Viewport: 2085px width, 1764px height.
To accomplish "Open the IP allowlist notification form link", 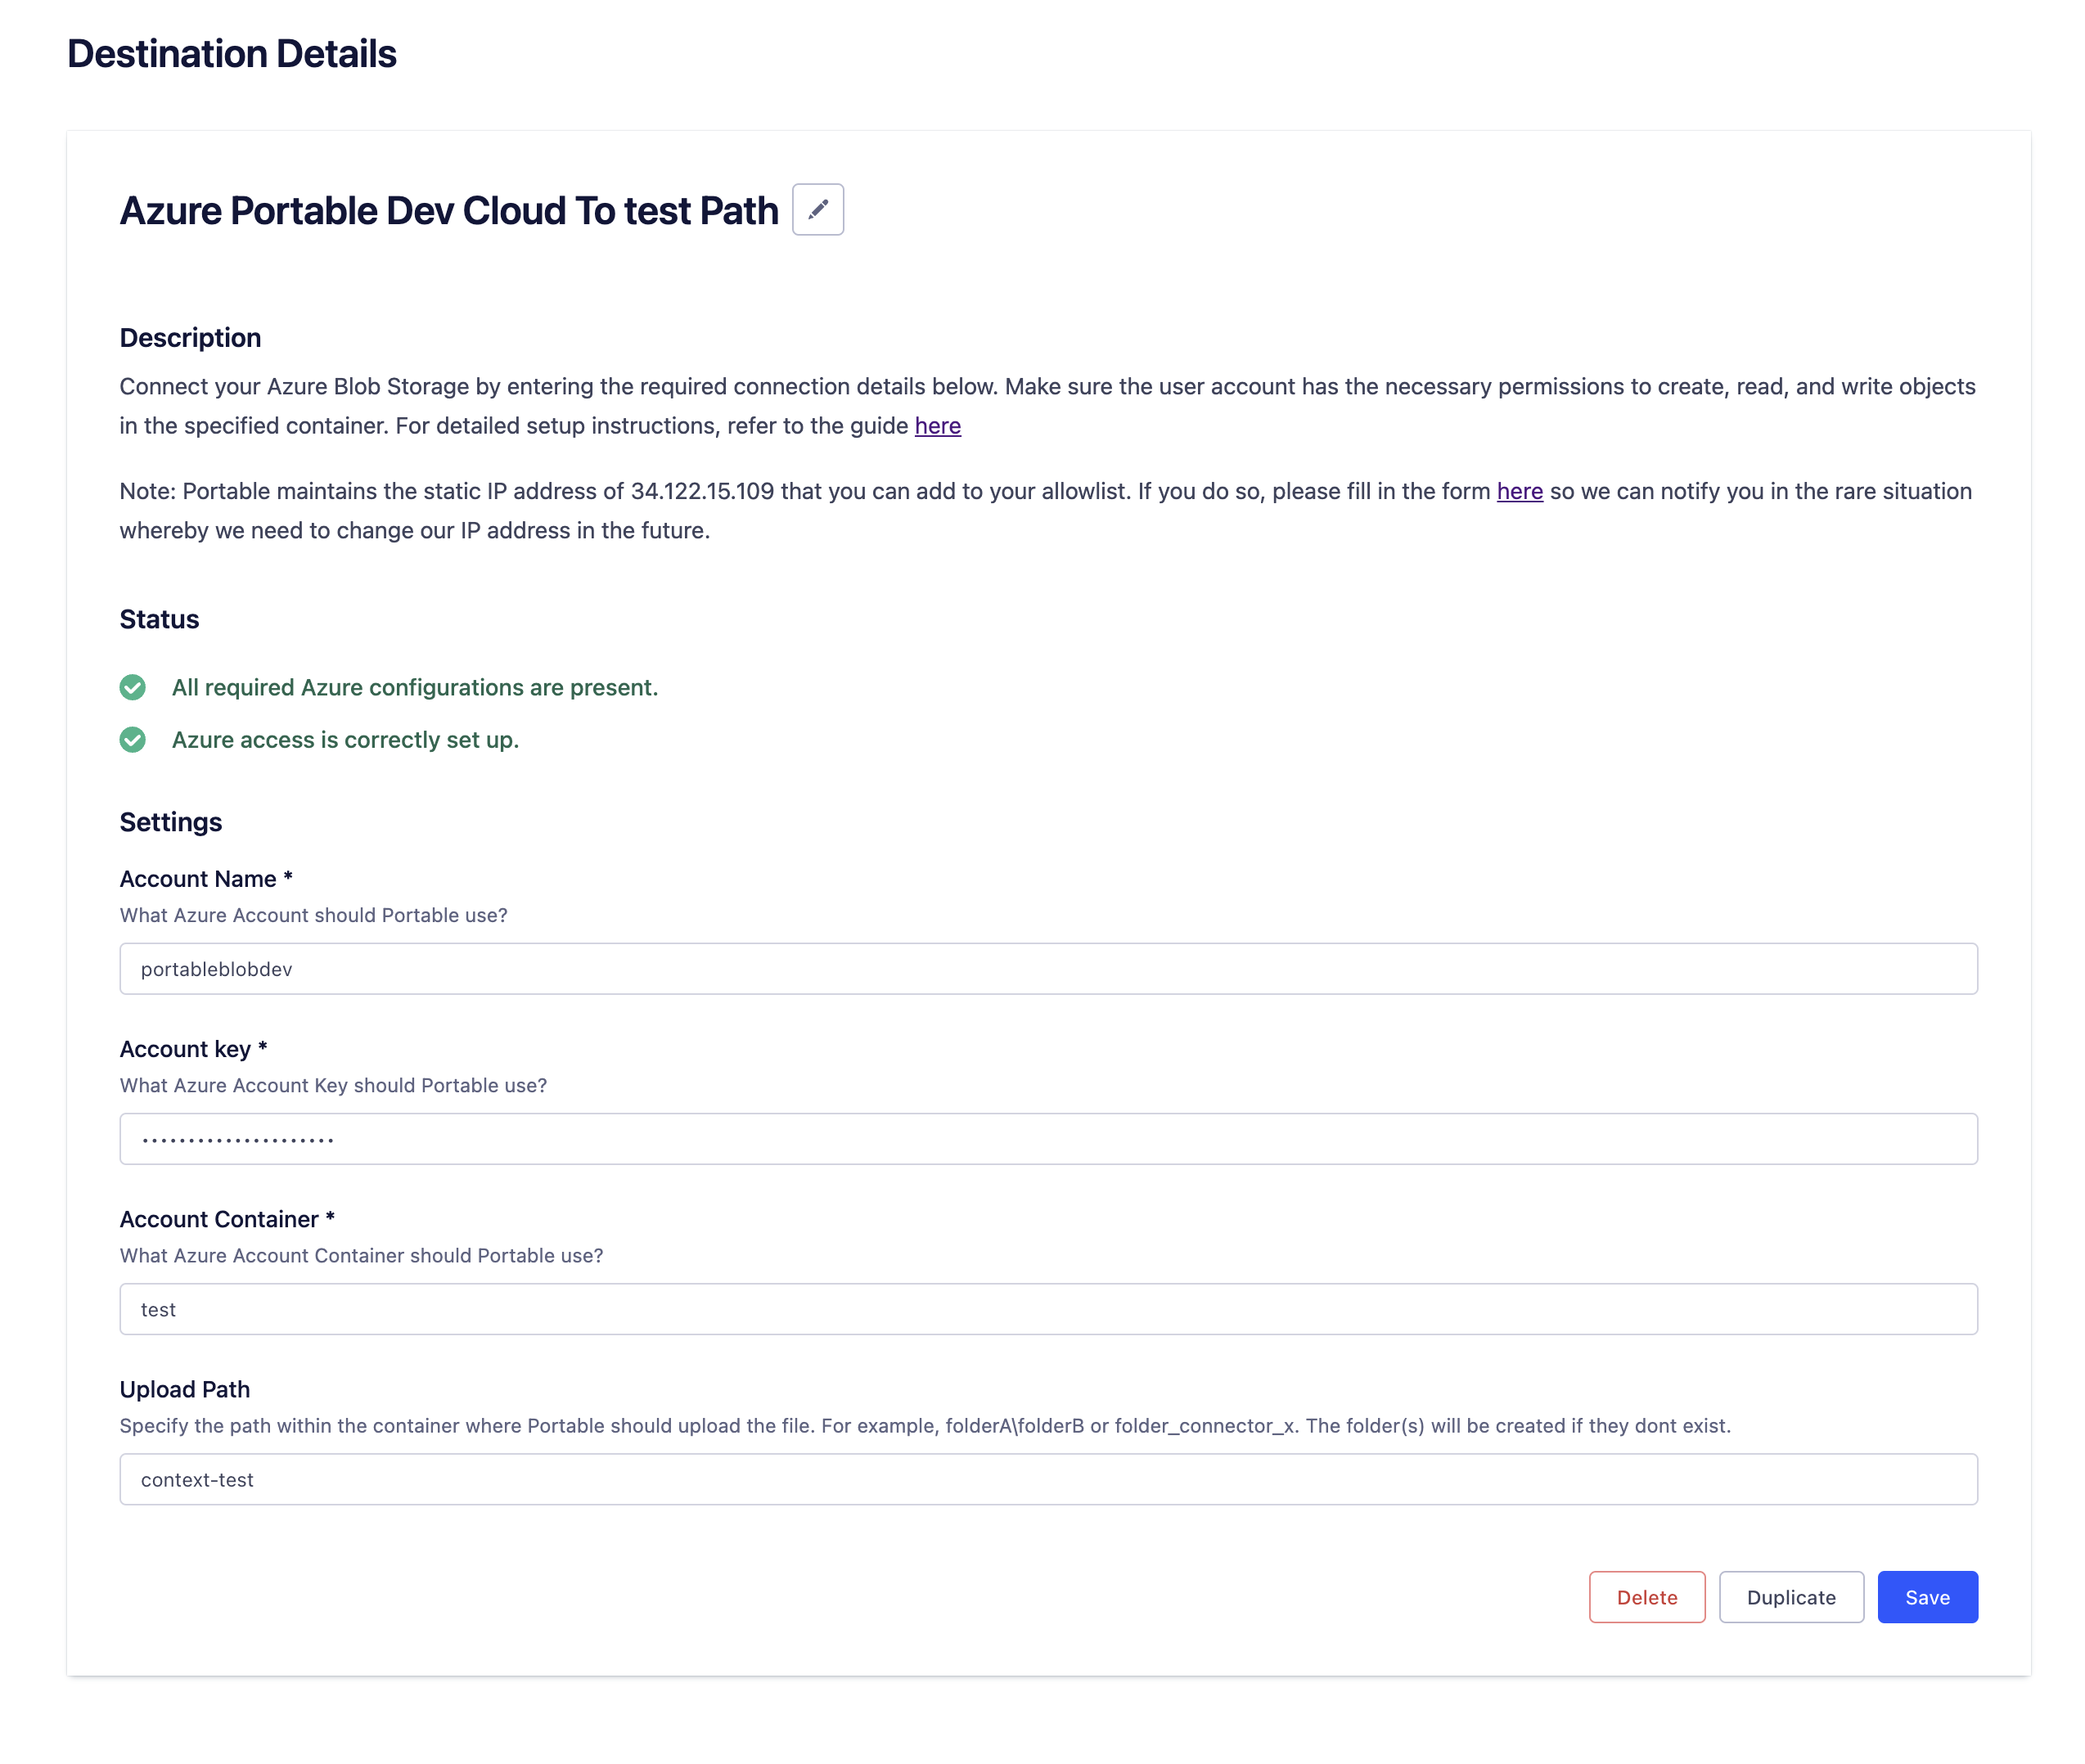I will coord(1519,491).
